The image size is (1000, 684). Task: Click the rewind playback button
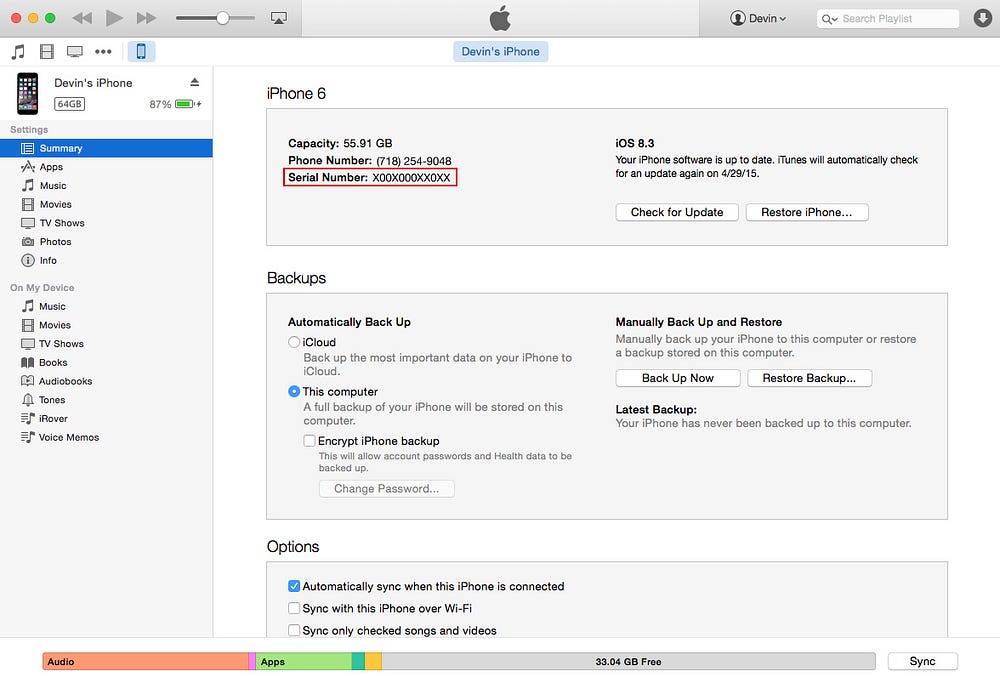pos(82,18)
